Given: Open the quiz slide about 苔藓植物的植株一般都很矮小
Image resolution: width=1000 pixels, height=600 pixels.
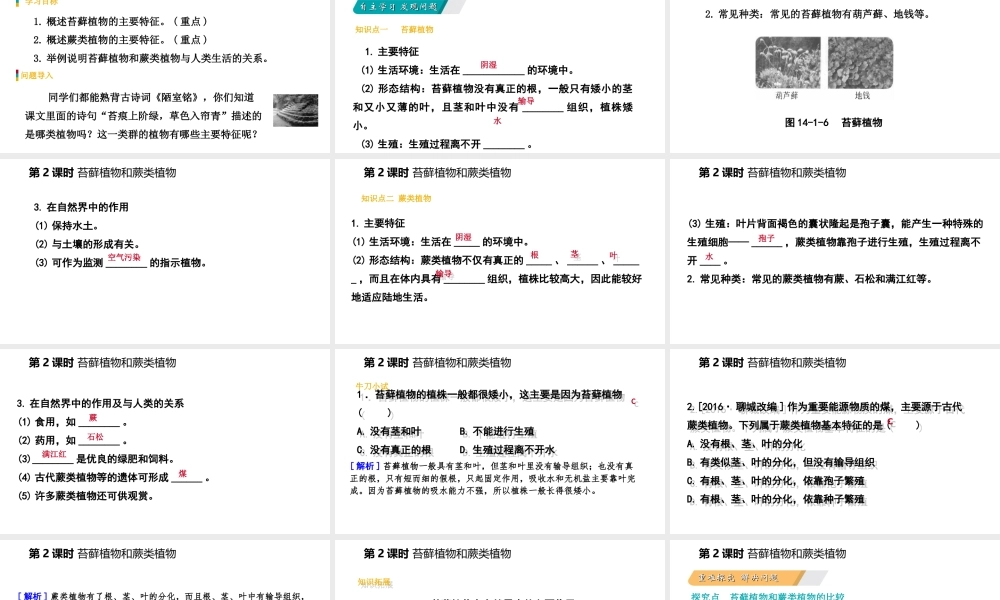Looking at the screenshot, I should pos(499,441).
